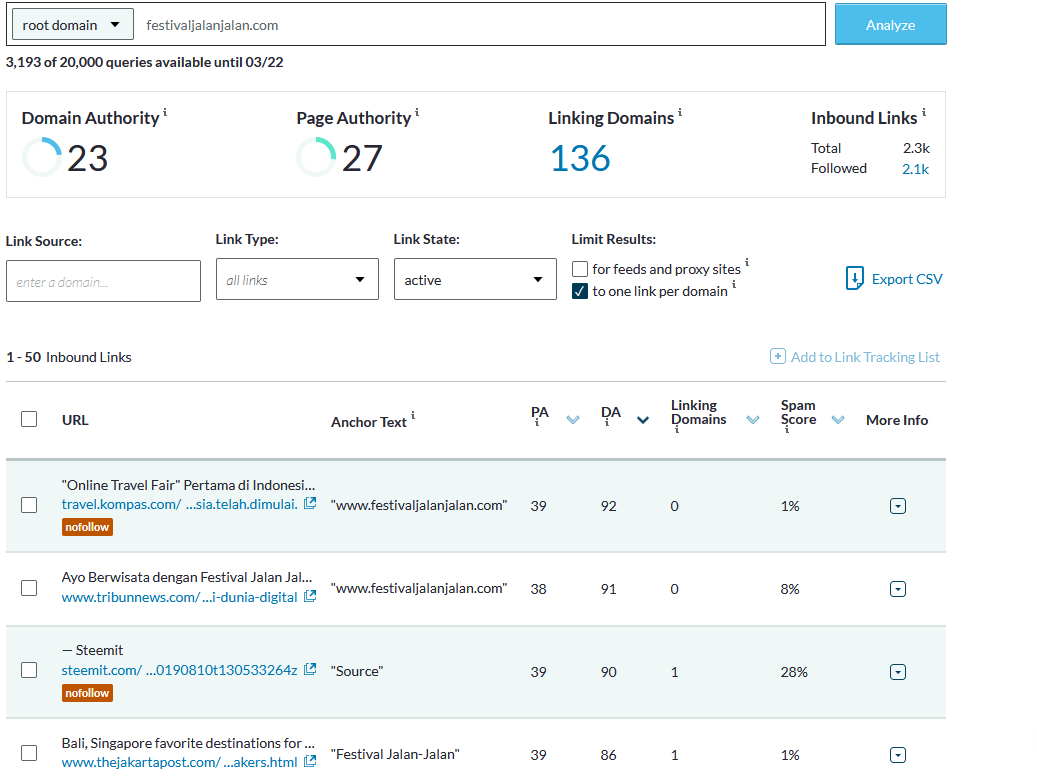
Task: Click title "Online Travel Fair" Pertama di Indonesi...
Action: coord(188,485)
